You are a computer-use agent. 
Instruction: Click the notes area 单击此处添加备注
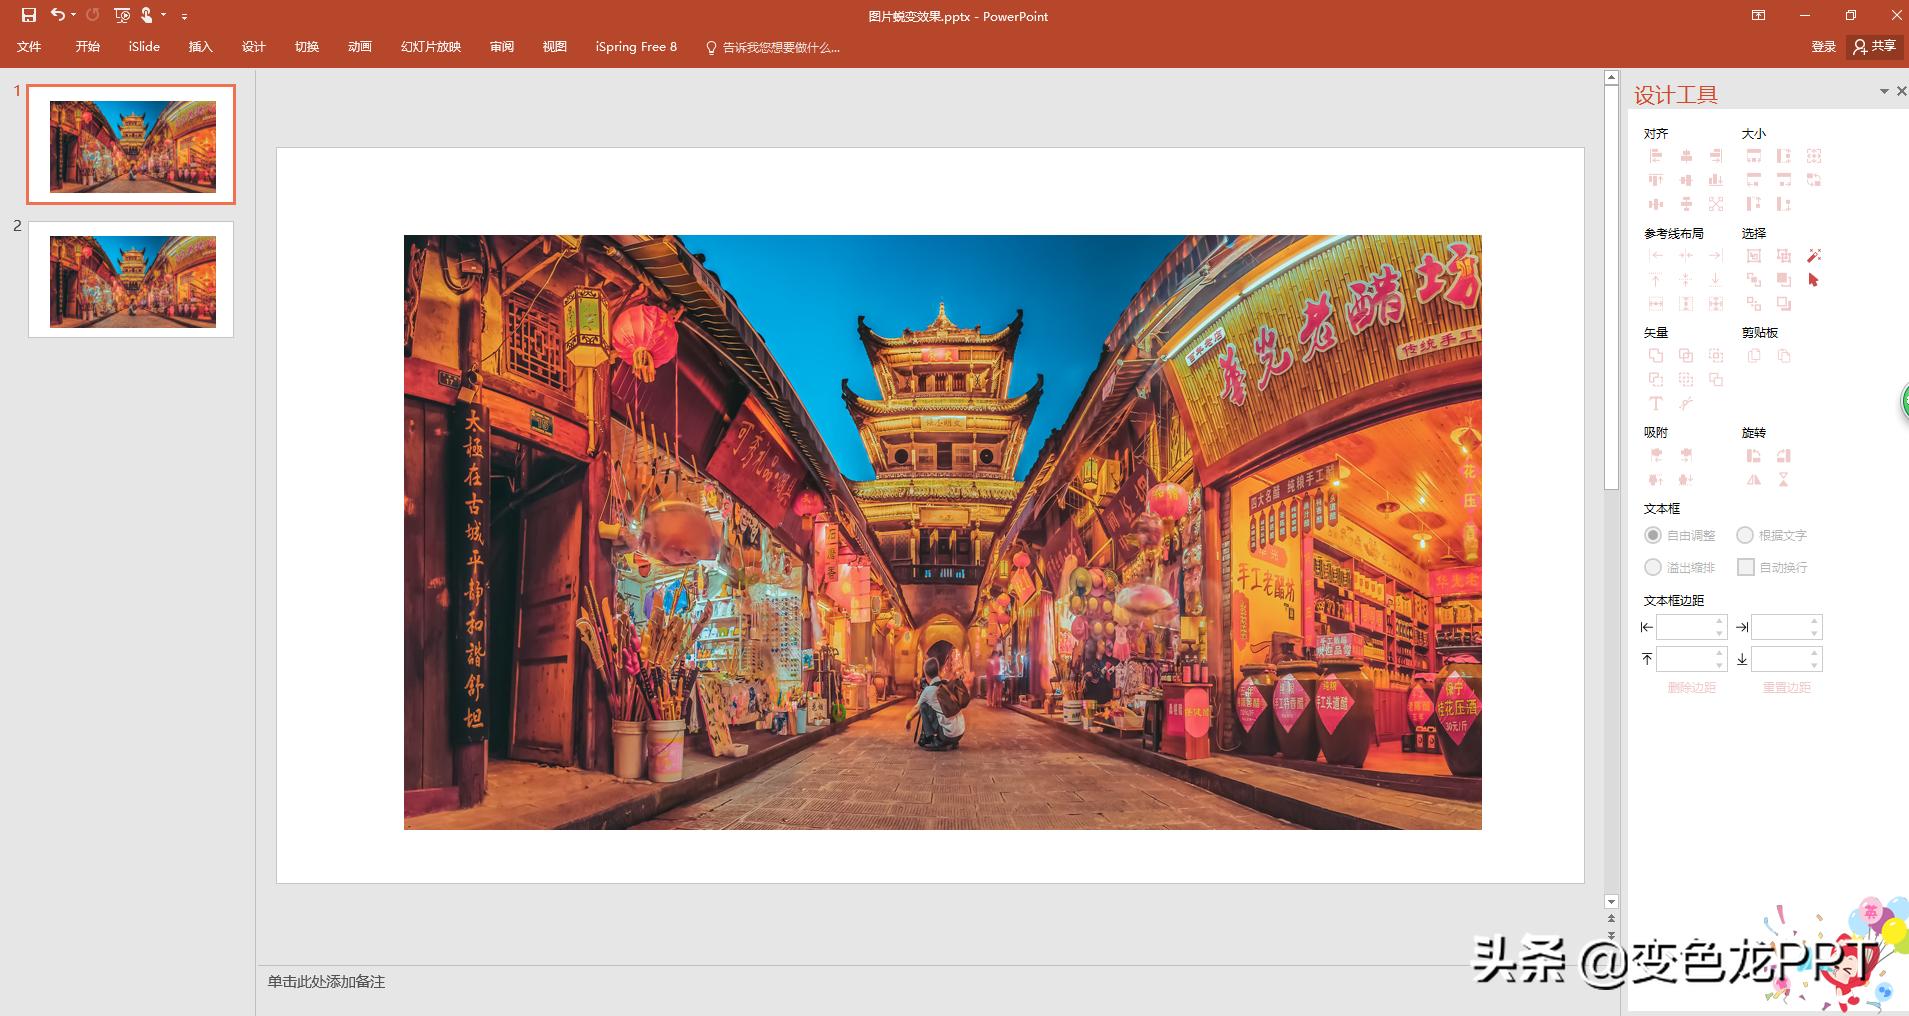pyautogui.click(x=326, y=982)
